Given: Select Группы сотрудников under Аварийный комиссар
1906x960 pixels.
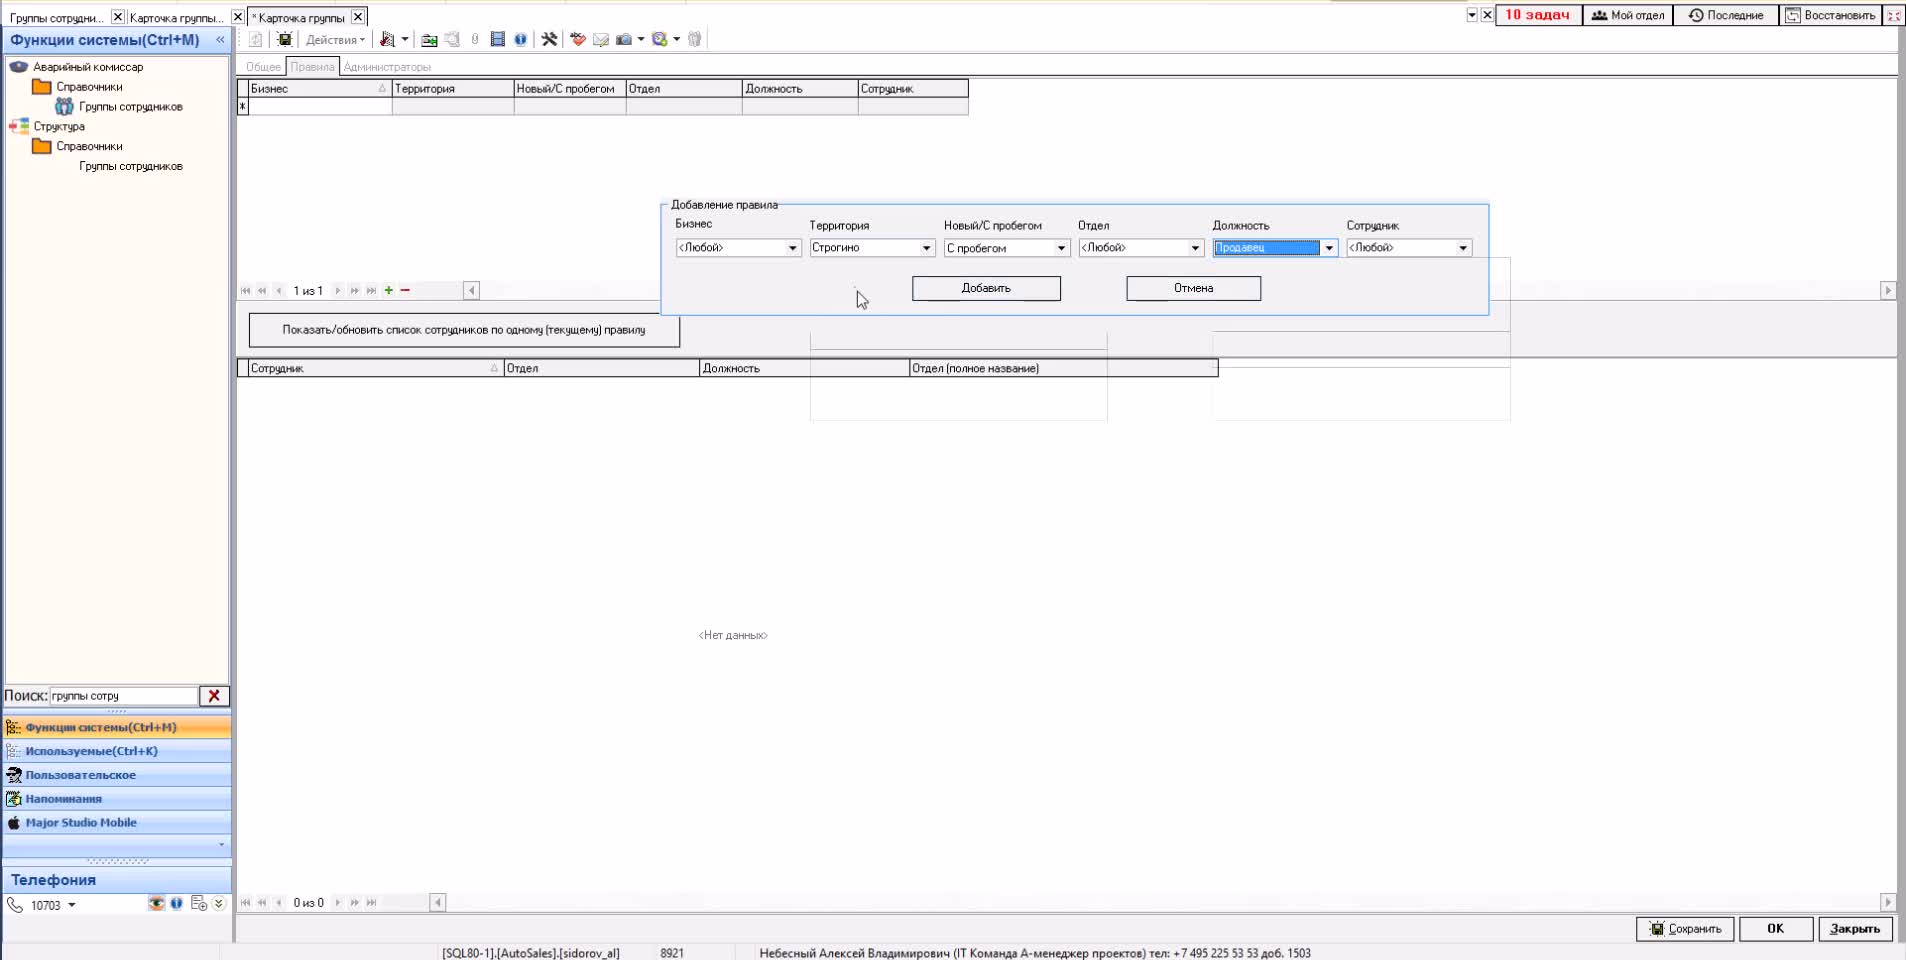Looking at the screenshot, I should (131, 107).
